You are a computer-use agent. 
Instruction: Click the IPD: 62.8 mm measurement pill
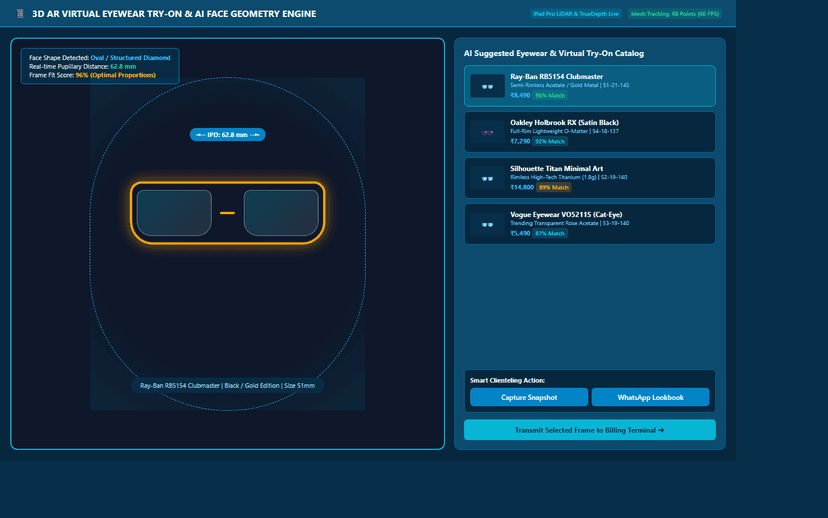(228, 135)
